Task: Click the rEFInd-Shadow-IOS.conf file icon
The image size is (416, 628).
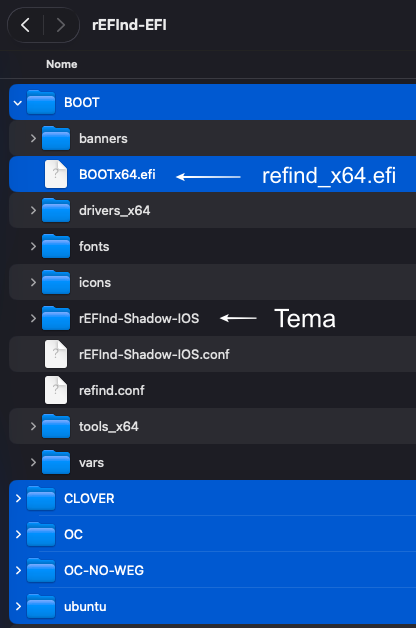Action: (x=56, y=354)
